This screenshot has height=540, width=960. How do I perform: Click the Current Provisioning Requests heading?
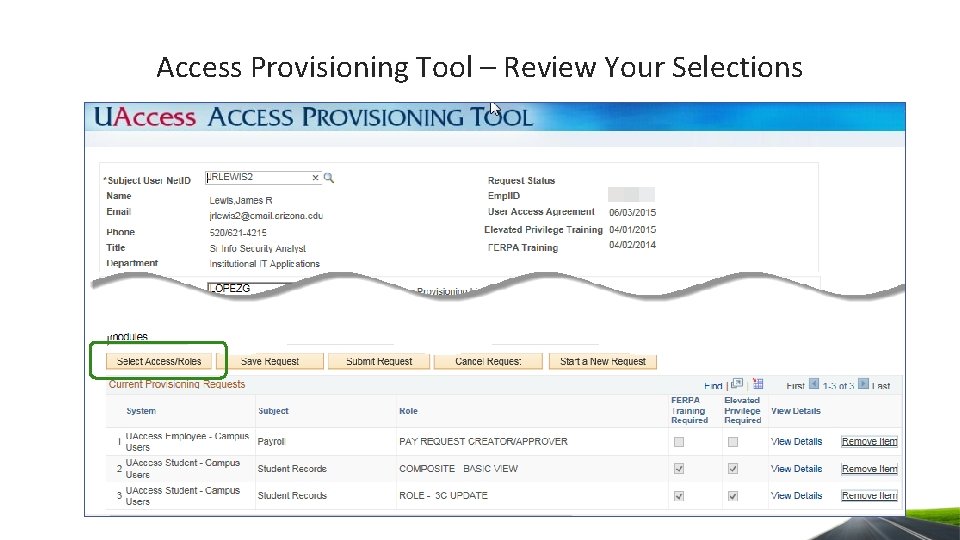tap(177, 384)
